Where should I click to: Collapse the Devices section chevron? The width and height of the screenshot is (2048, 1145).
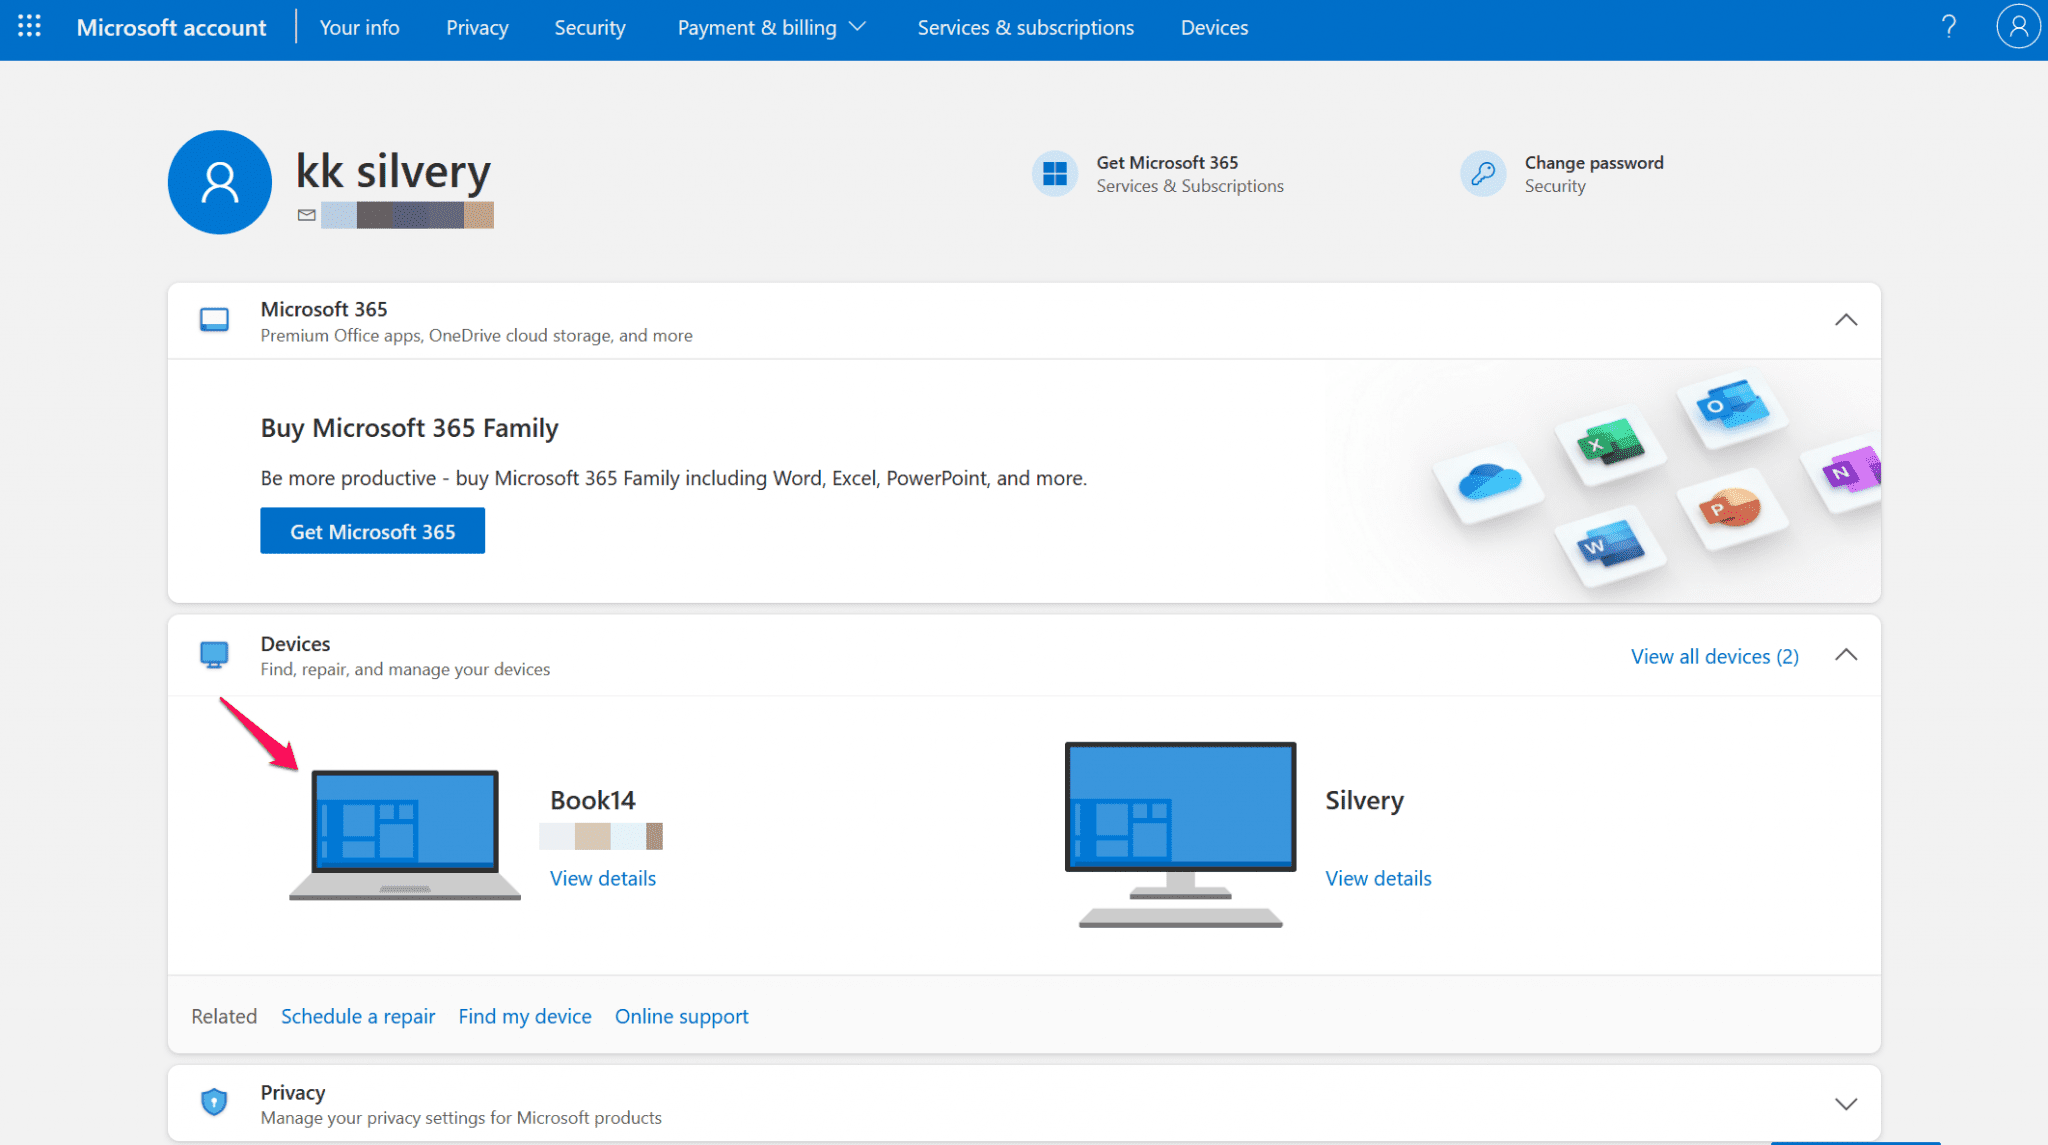[x=1845, y=655]
